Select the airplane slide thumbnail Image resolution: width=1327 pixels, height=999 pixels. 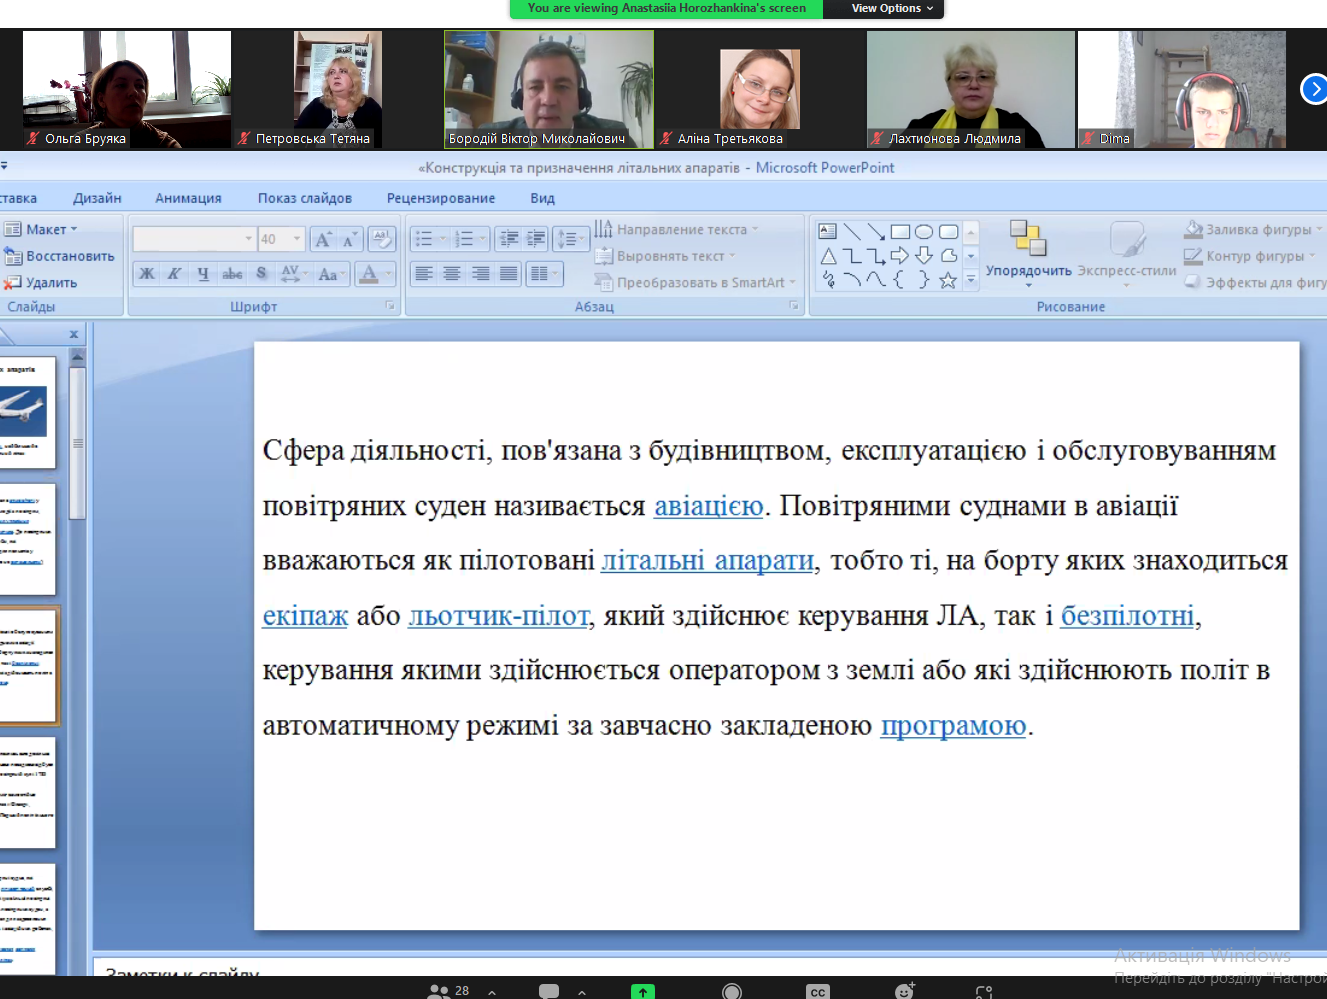26,411
